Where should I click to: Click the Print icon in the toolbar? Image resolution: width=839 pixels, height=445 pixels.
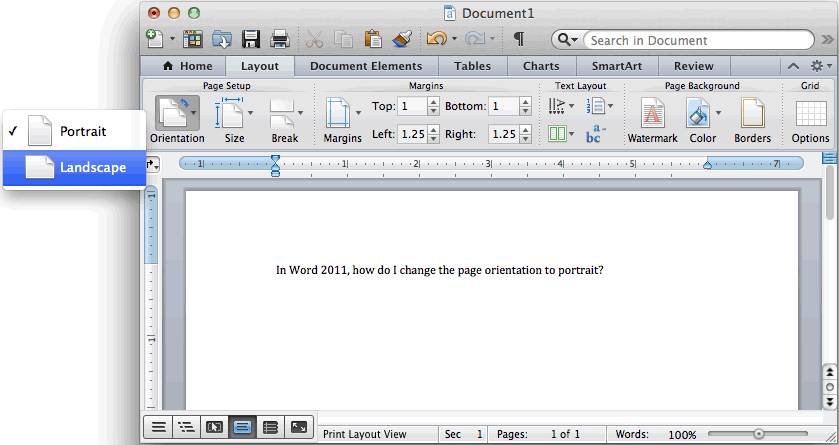click(x=279, y=39)
